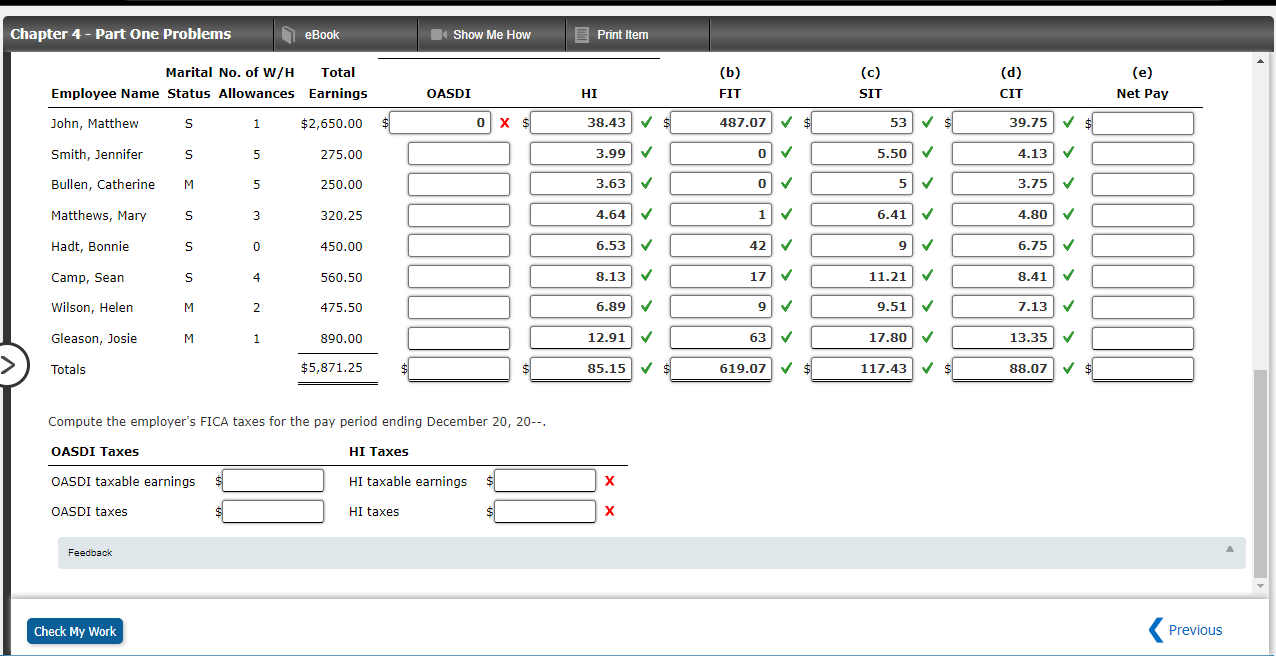Viewport: 1276px width, 656px height.
Task: Click the Net Pay field for John, Matthew
Action: point(1143,123)
